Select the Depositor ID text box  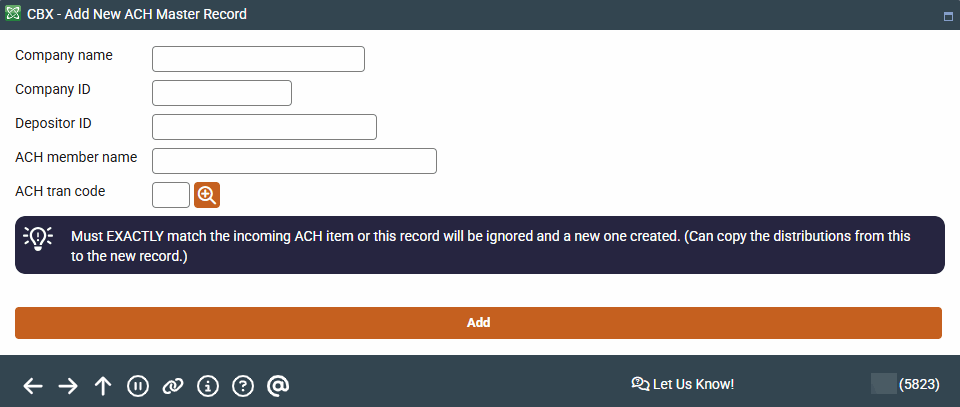pos(264,127)
